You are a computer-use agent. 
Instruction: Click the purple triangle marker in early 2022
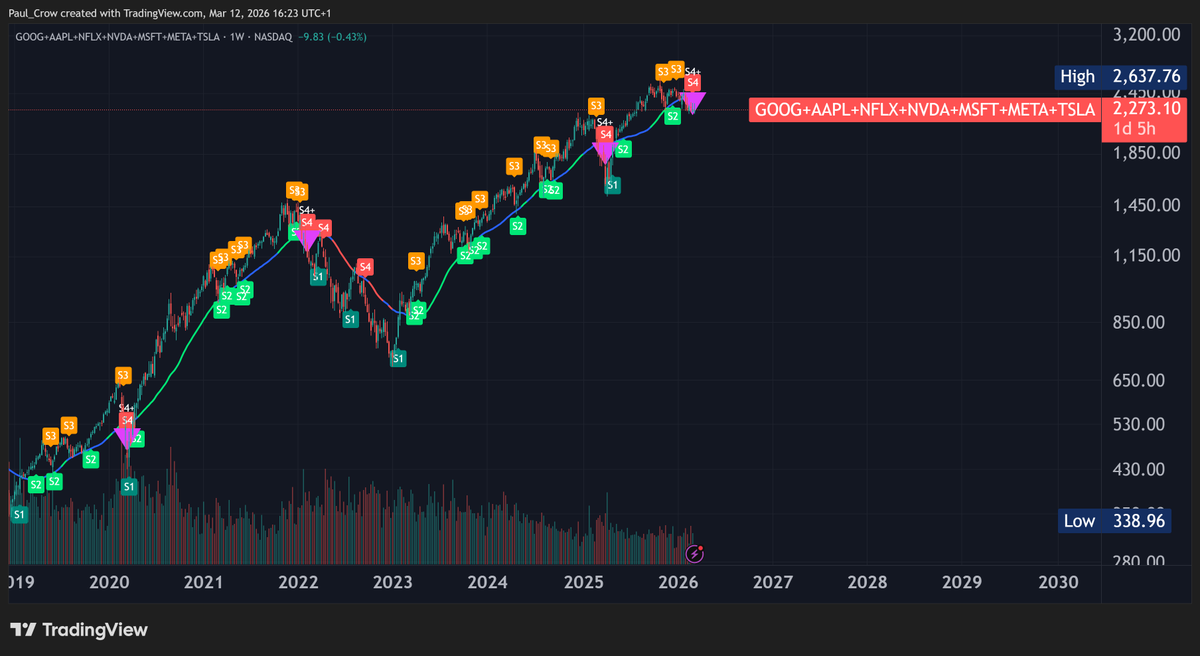(x=307, y=239)
